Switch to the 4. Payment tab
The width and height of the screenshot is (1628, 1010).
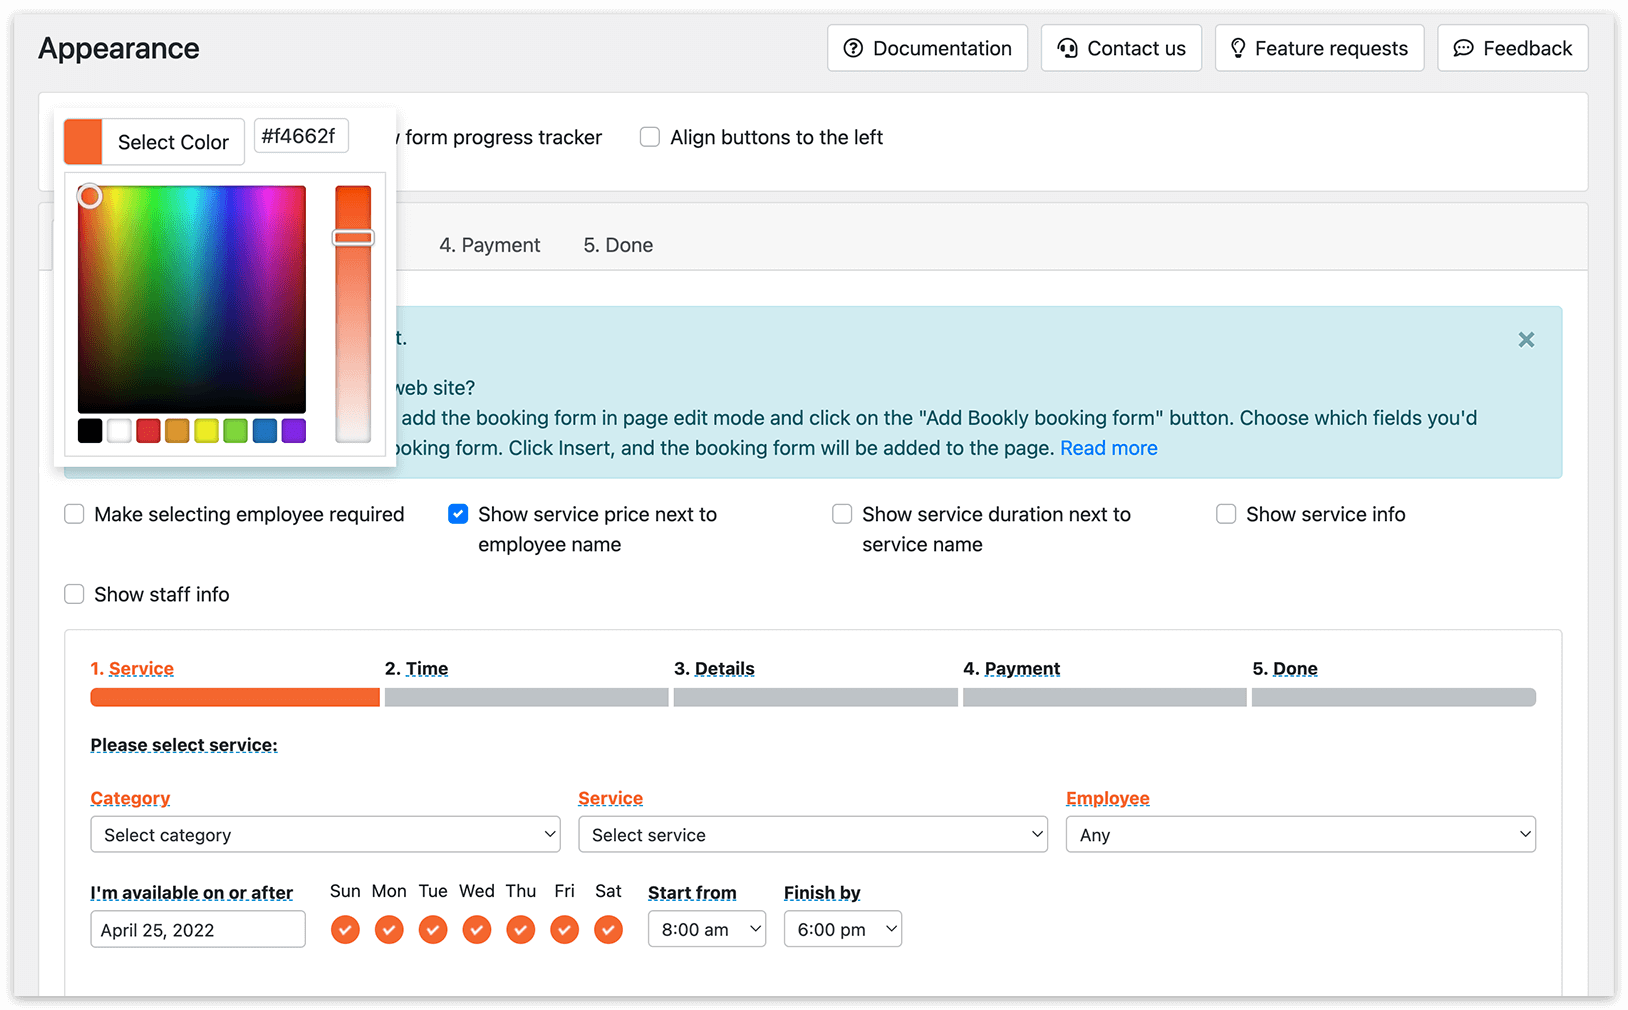[x=490, y=245]
